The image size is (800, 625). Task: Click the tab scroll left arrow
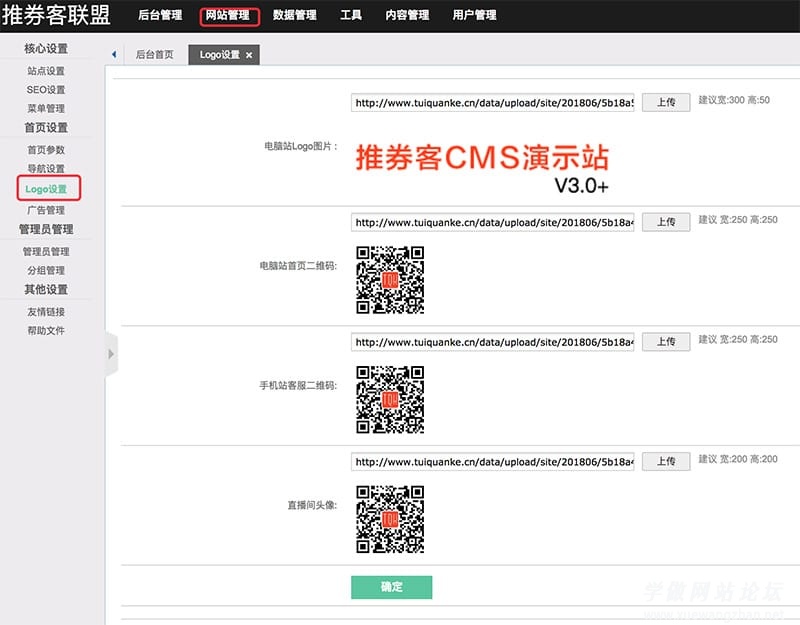pos(113,55)
